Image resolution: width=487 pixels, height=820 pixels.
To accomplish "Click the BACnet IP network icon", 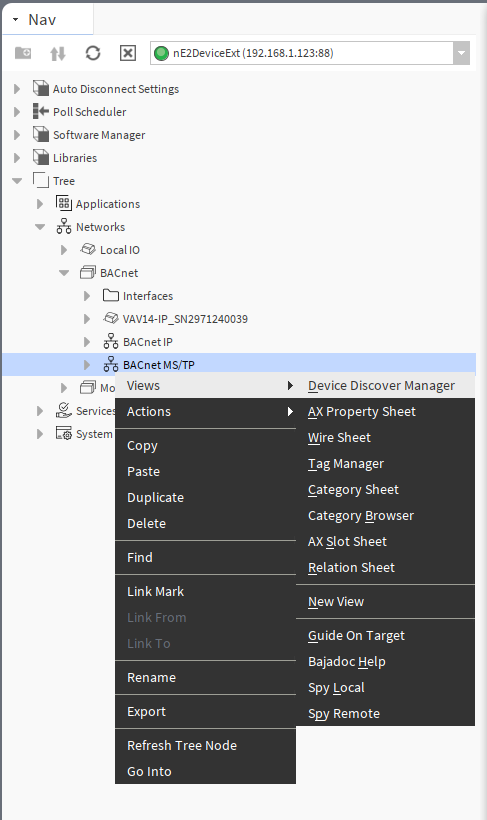I will click(111, 341).
